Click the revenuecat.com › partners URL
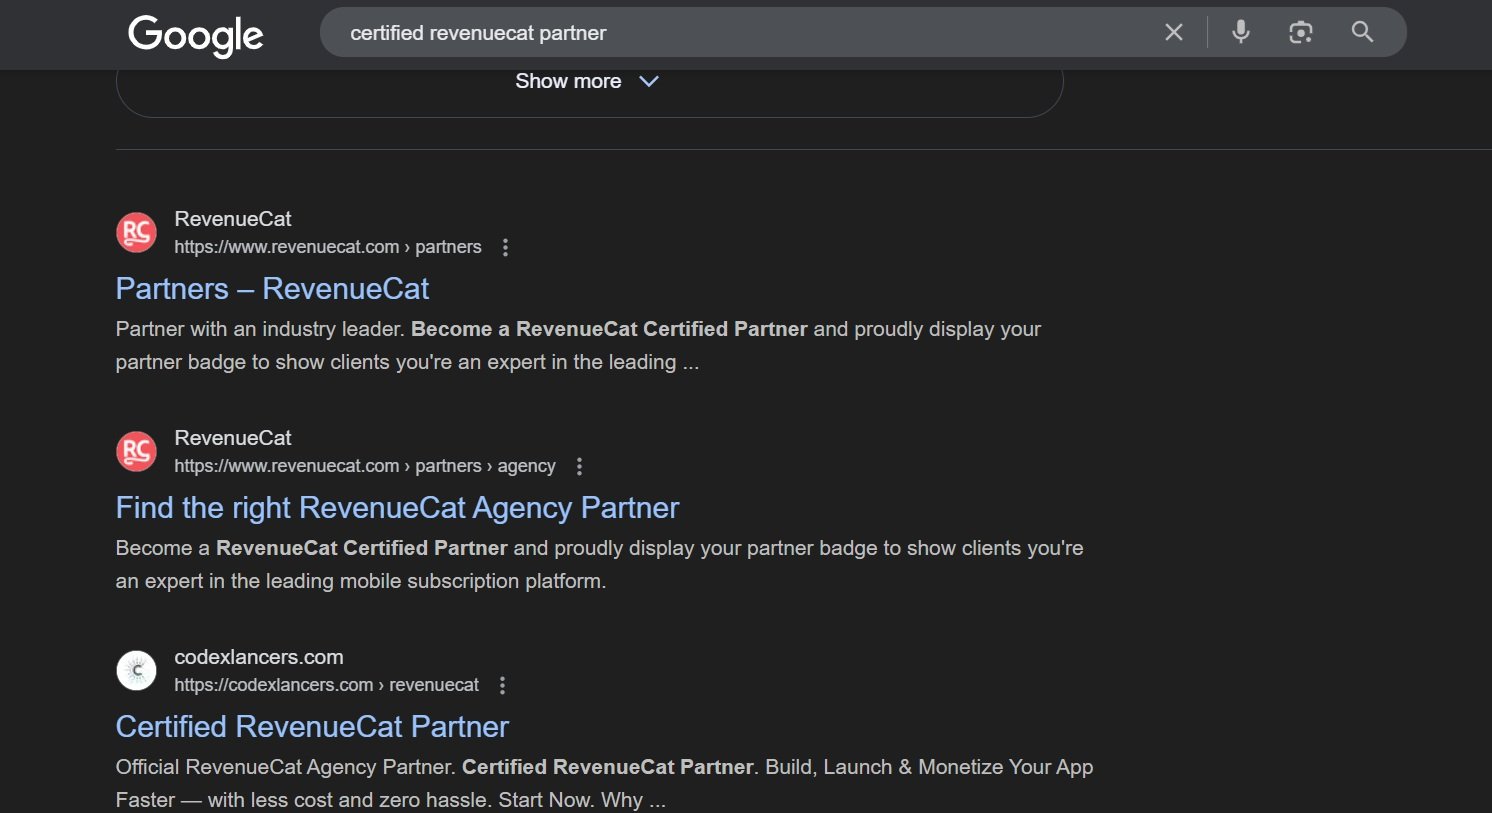 (327, 247)
